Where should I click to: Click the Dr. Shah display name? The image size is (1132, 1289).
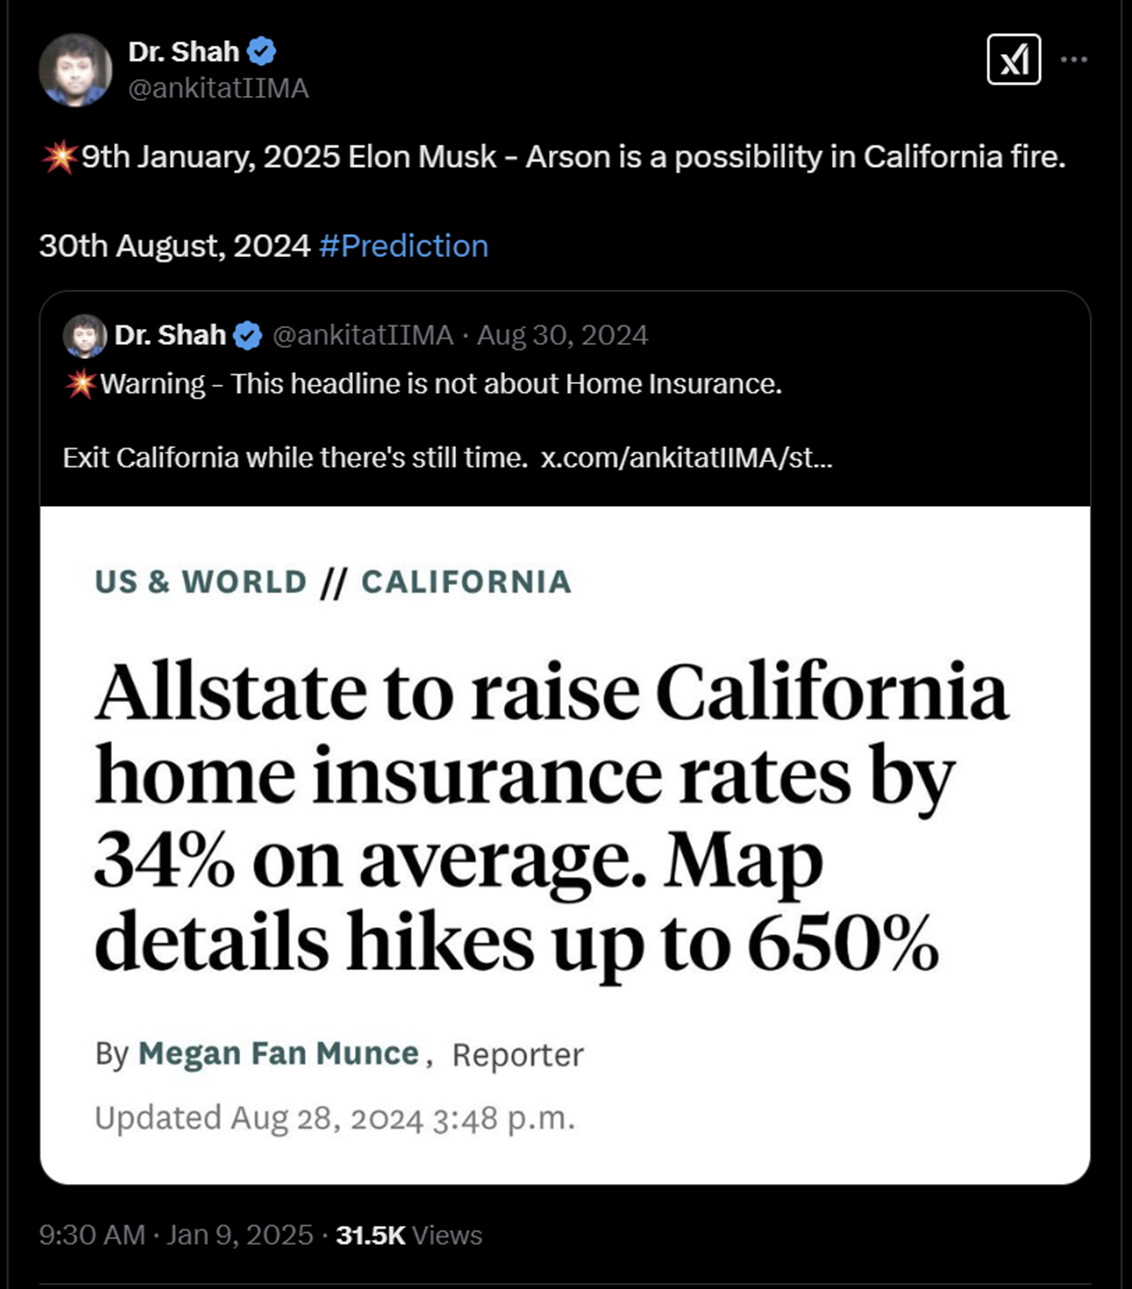[183, 51]
